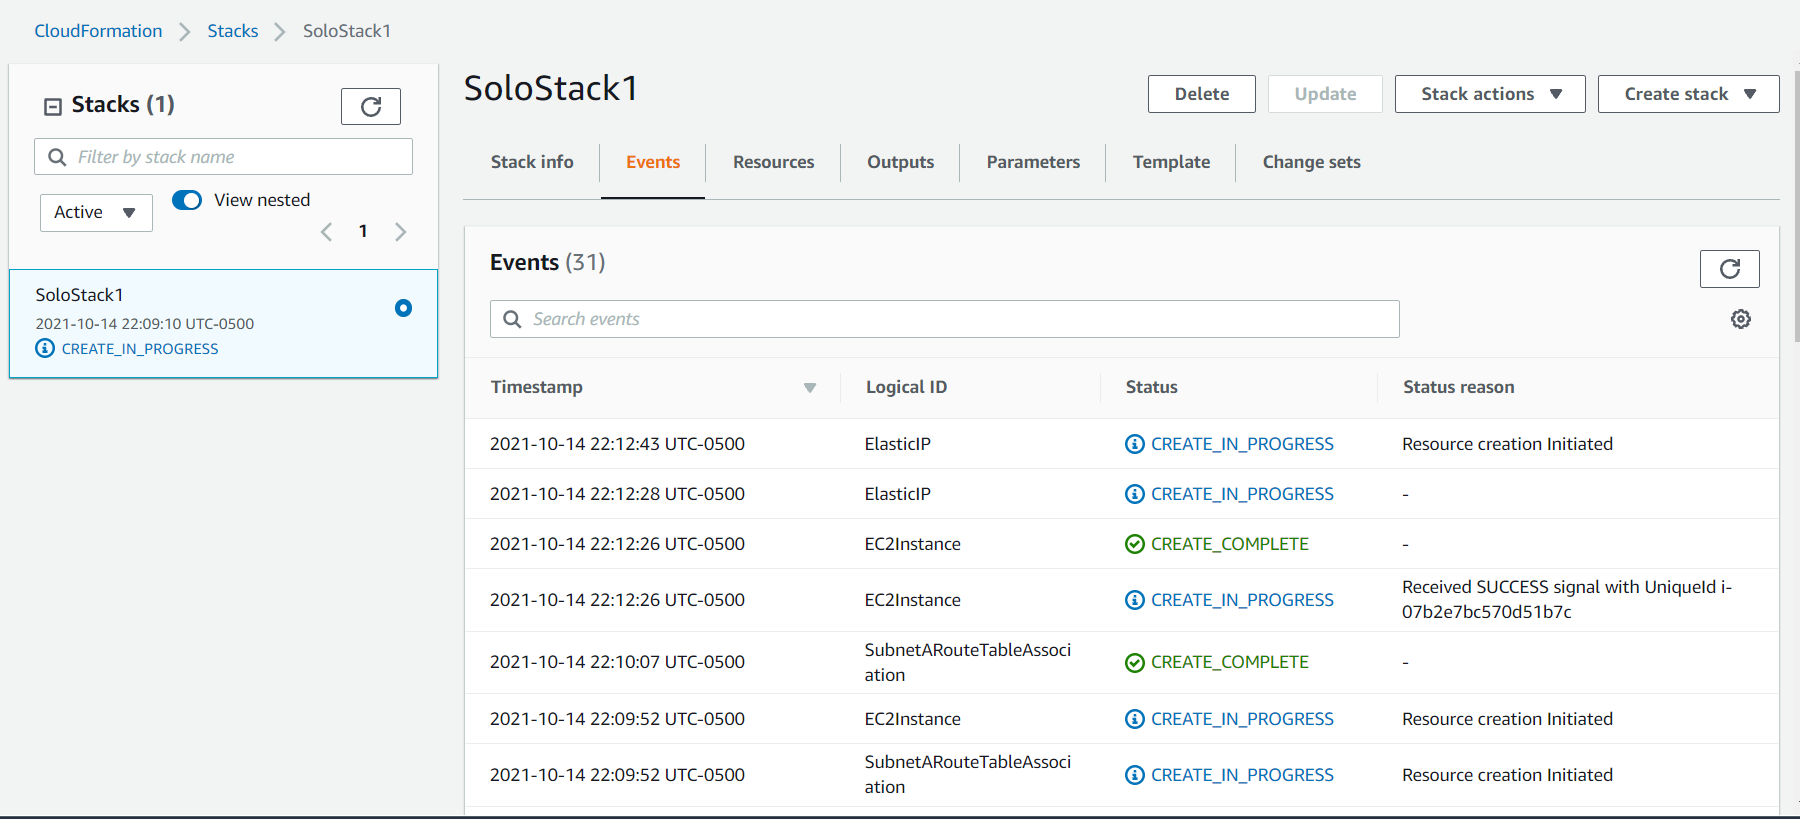This screenshot has height=819, width=1800.
Task: Click the Stacks (1) heading
Action: point(122,105)
